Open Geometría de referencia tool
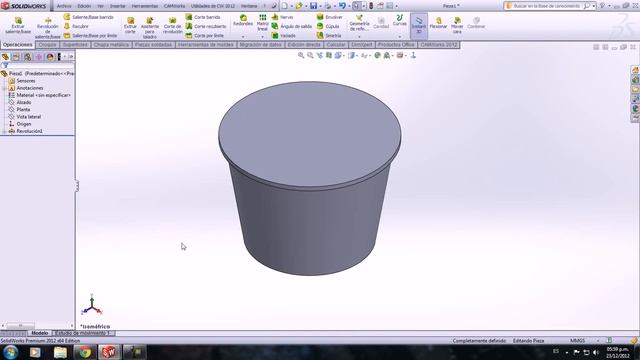This screenshot has width=640, height=360. point(359,23)
